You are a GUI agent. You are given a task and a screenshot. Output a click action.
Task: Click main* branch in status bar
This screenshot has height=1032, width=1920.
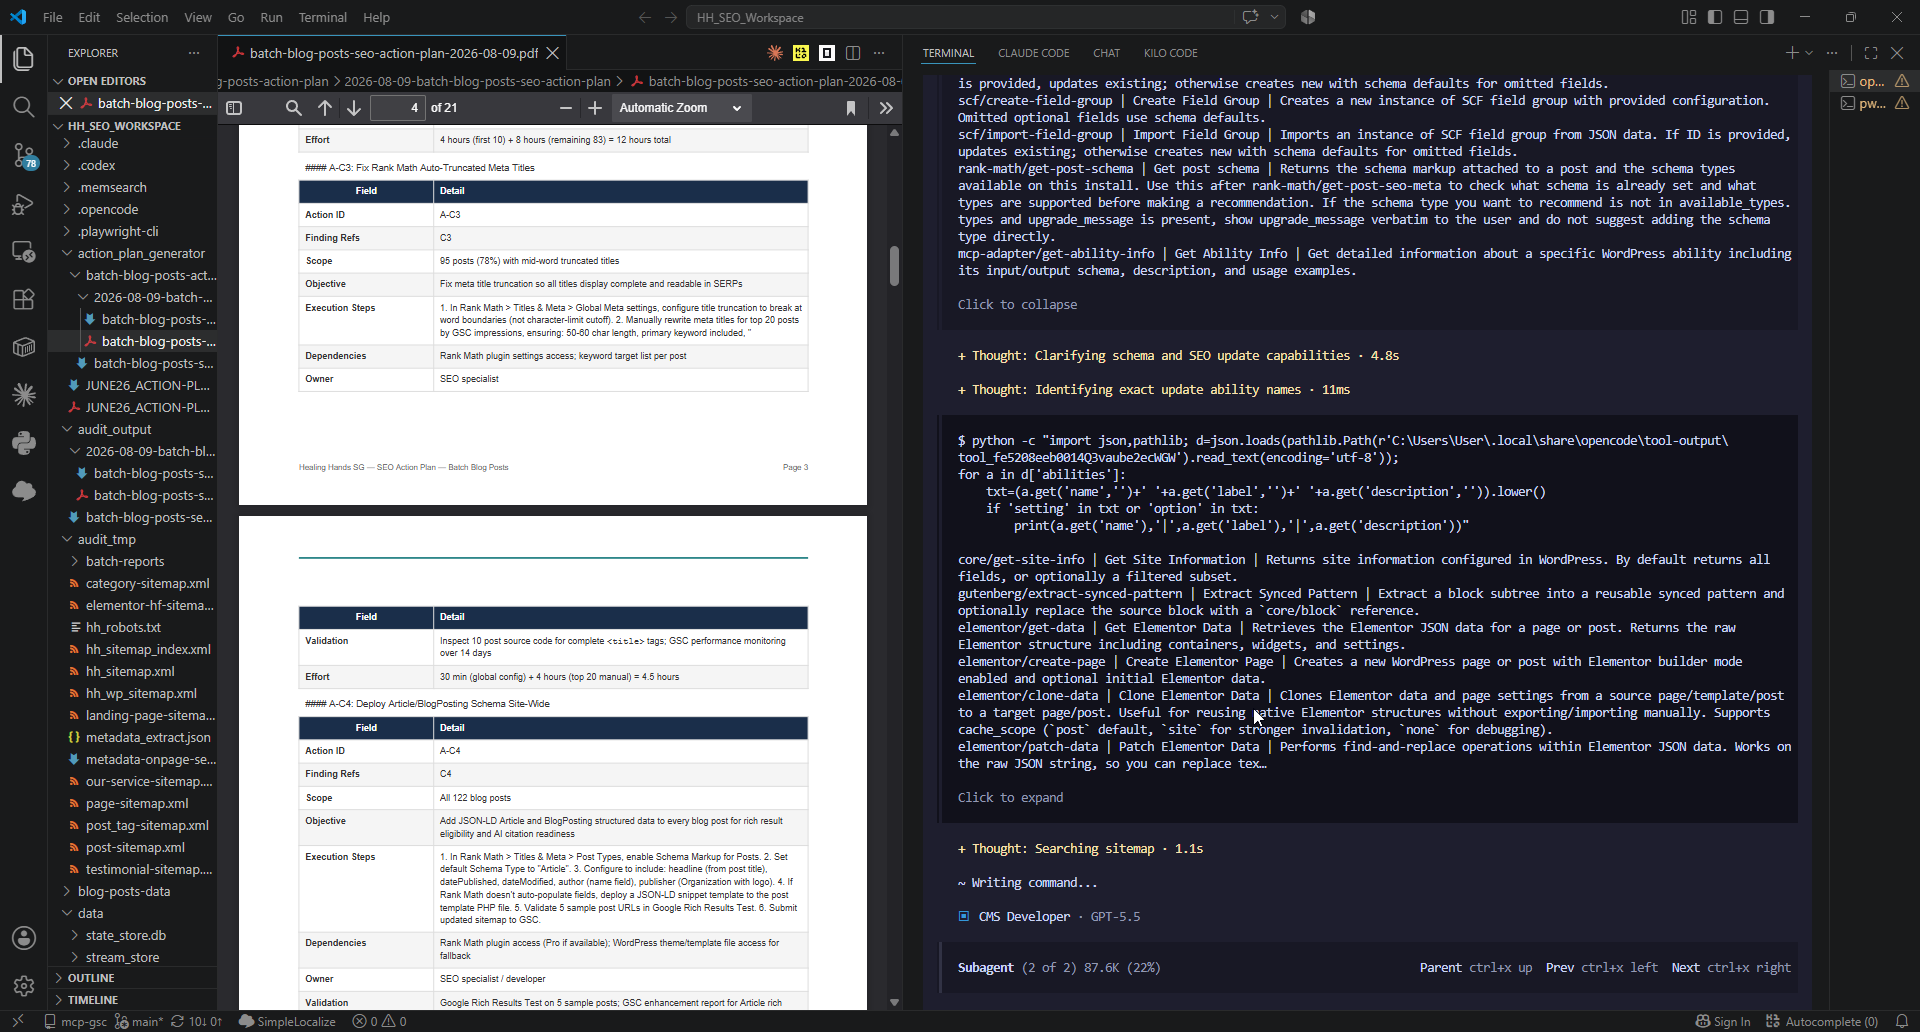pyautogui.click(x=139, y=1021)
